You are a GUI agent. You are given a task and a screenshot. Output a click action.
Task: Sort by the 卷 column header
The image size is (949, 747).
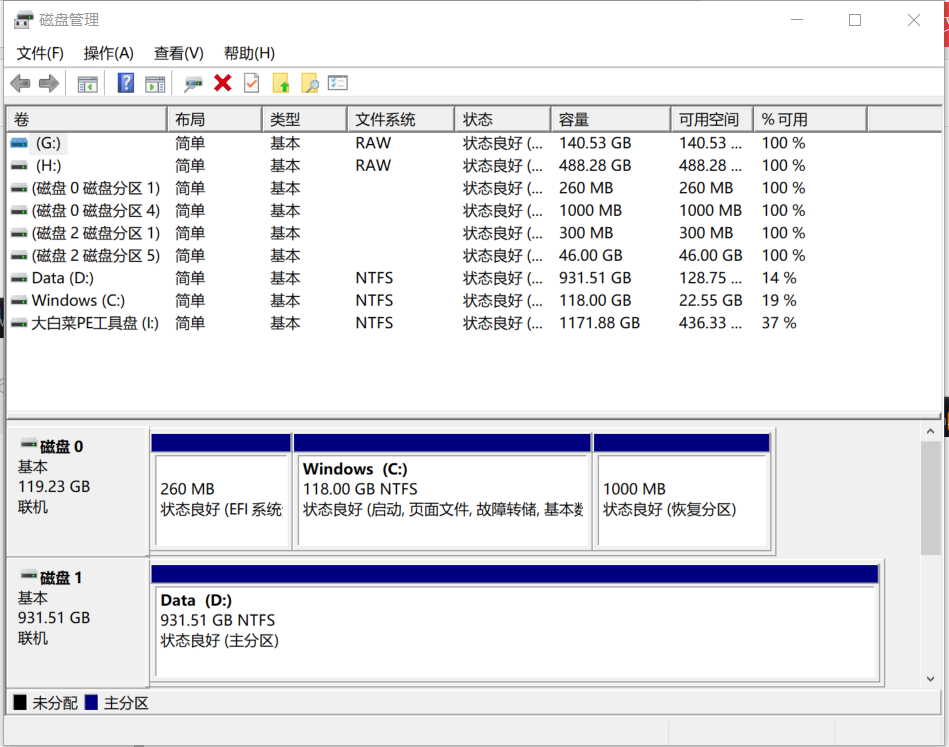click(x=87, y=119)
